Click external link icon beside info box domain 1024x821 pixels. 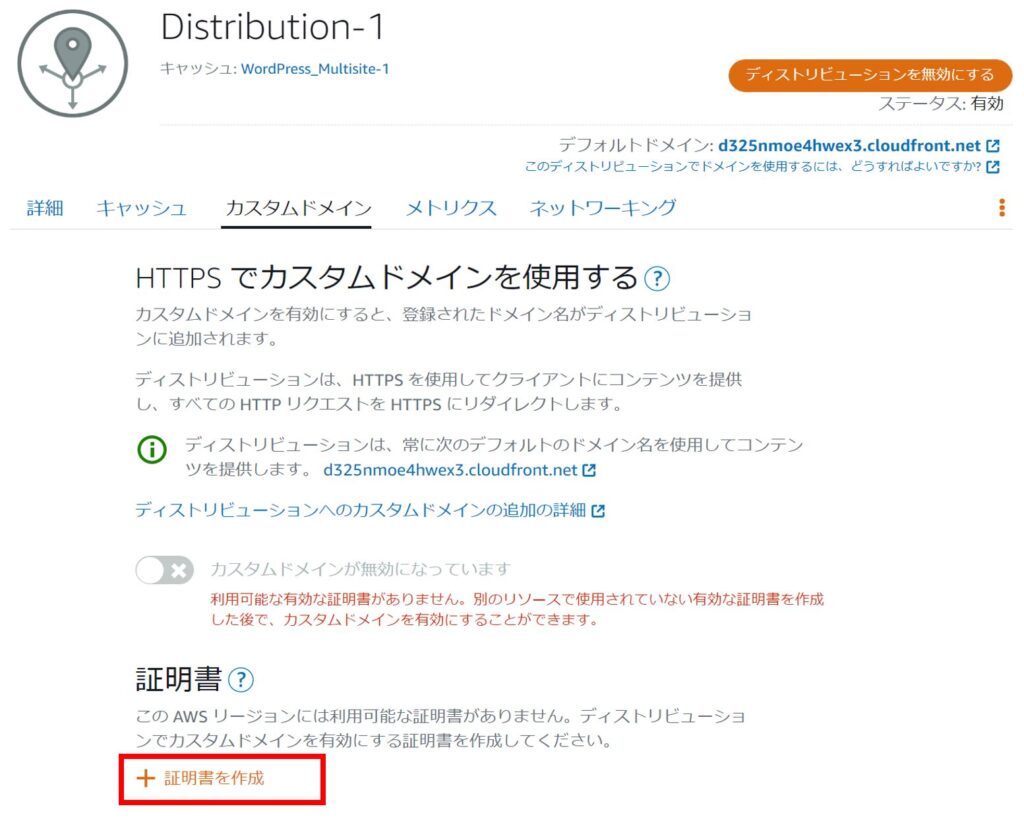pos(590,470)
